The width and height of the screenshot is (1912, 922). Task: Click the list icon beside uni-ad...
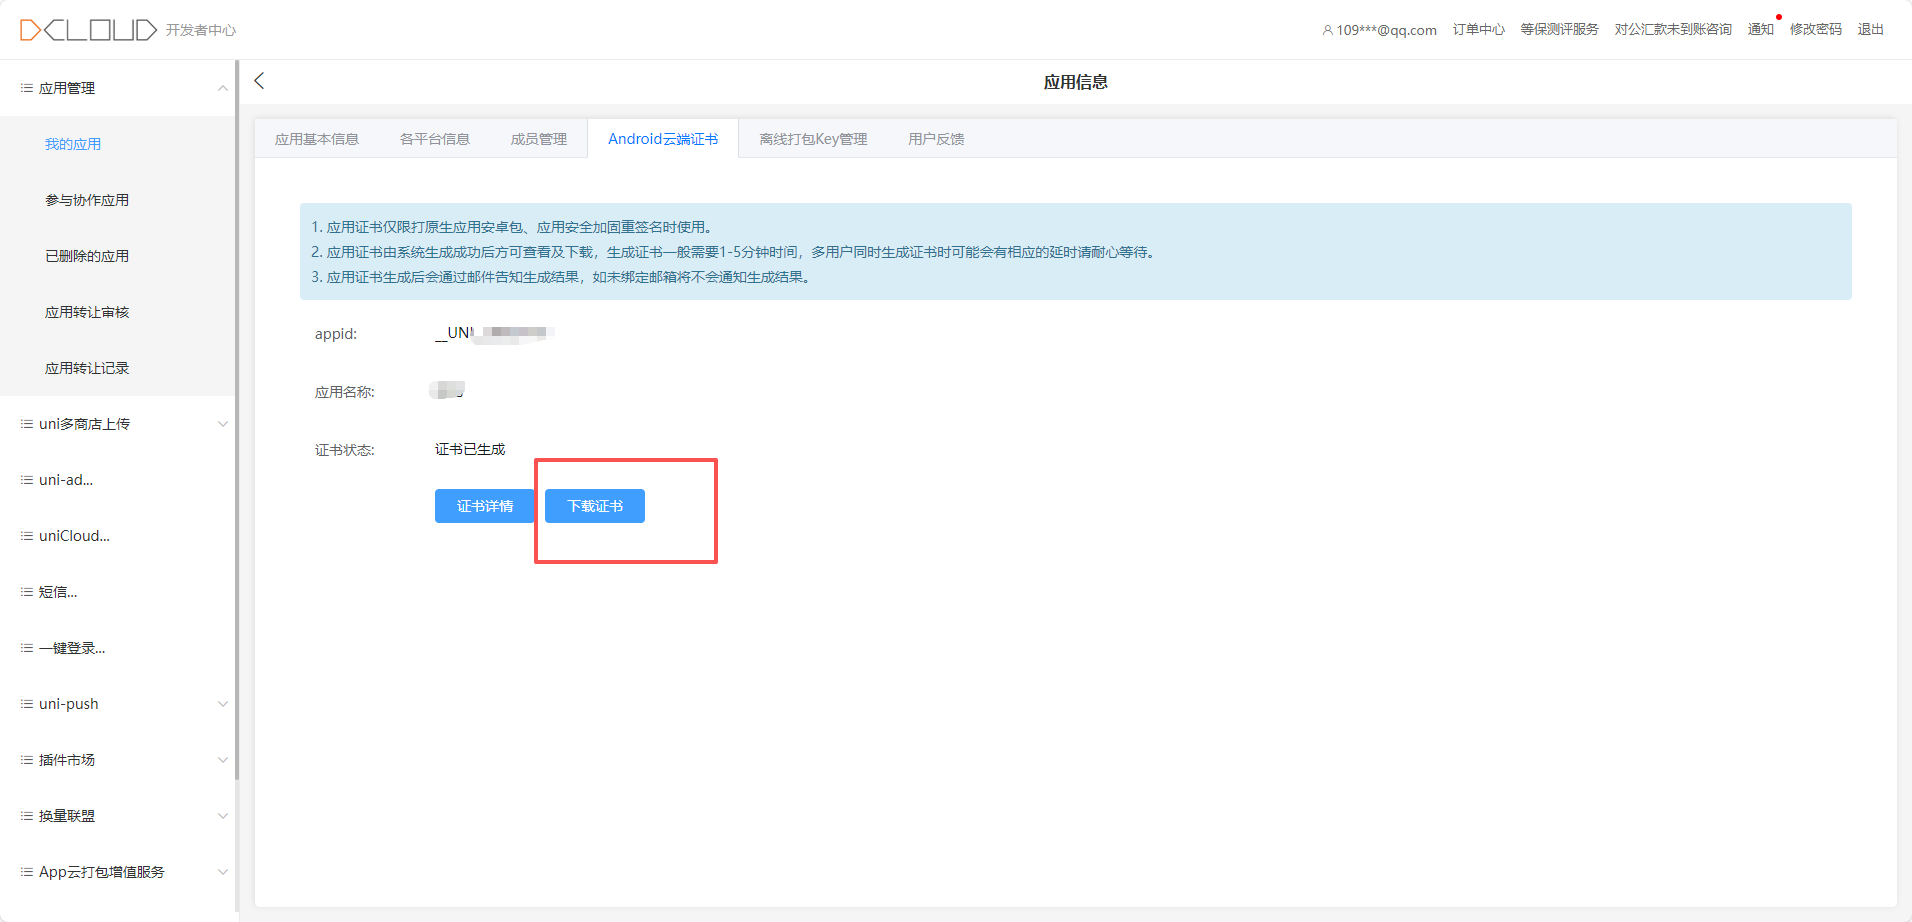(x=27, y=480)
